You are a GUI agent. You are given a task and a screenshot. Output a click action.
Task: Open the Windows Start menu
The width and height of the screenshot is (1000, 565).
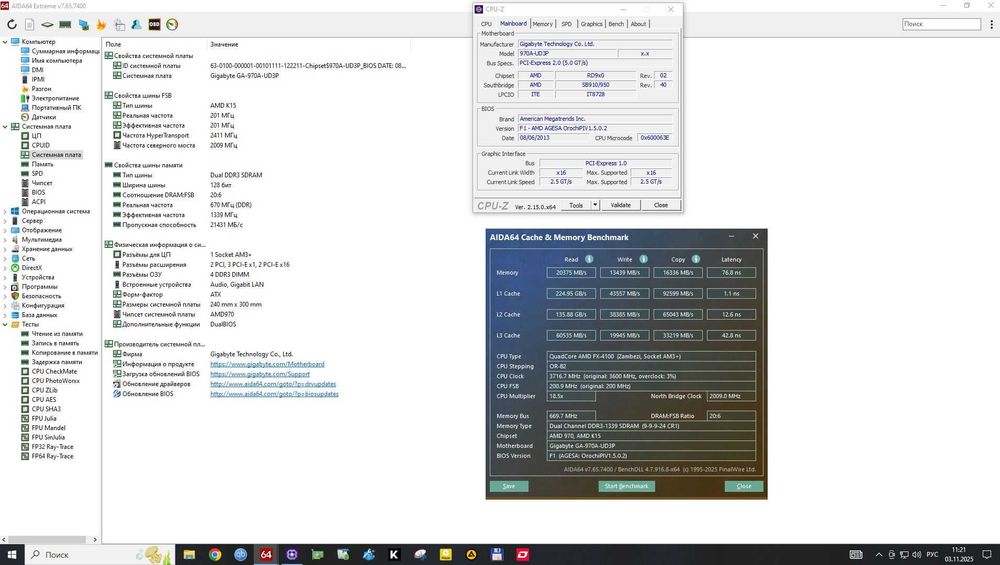pyautogui.click(x=11, y=554)
